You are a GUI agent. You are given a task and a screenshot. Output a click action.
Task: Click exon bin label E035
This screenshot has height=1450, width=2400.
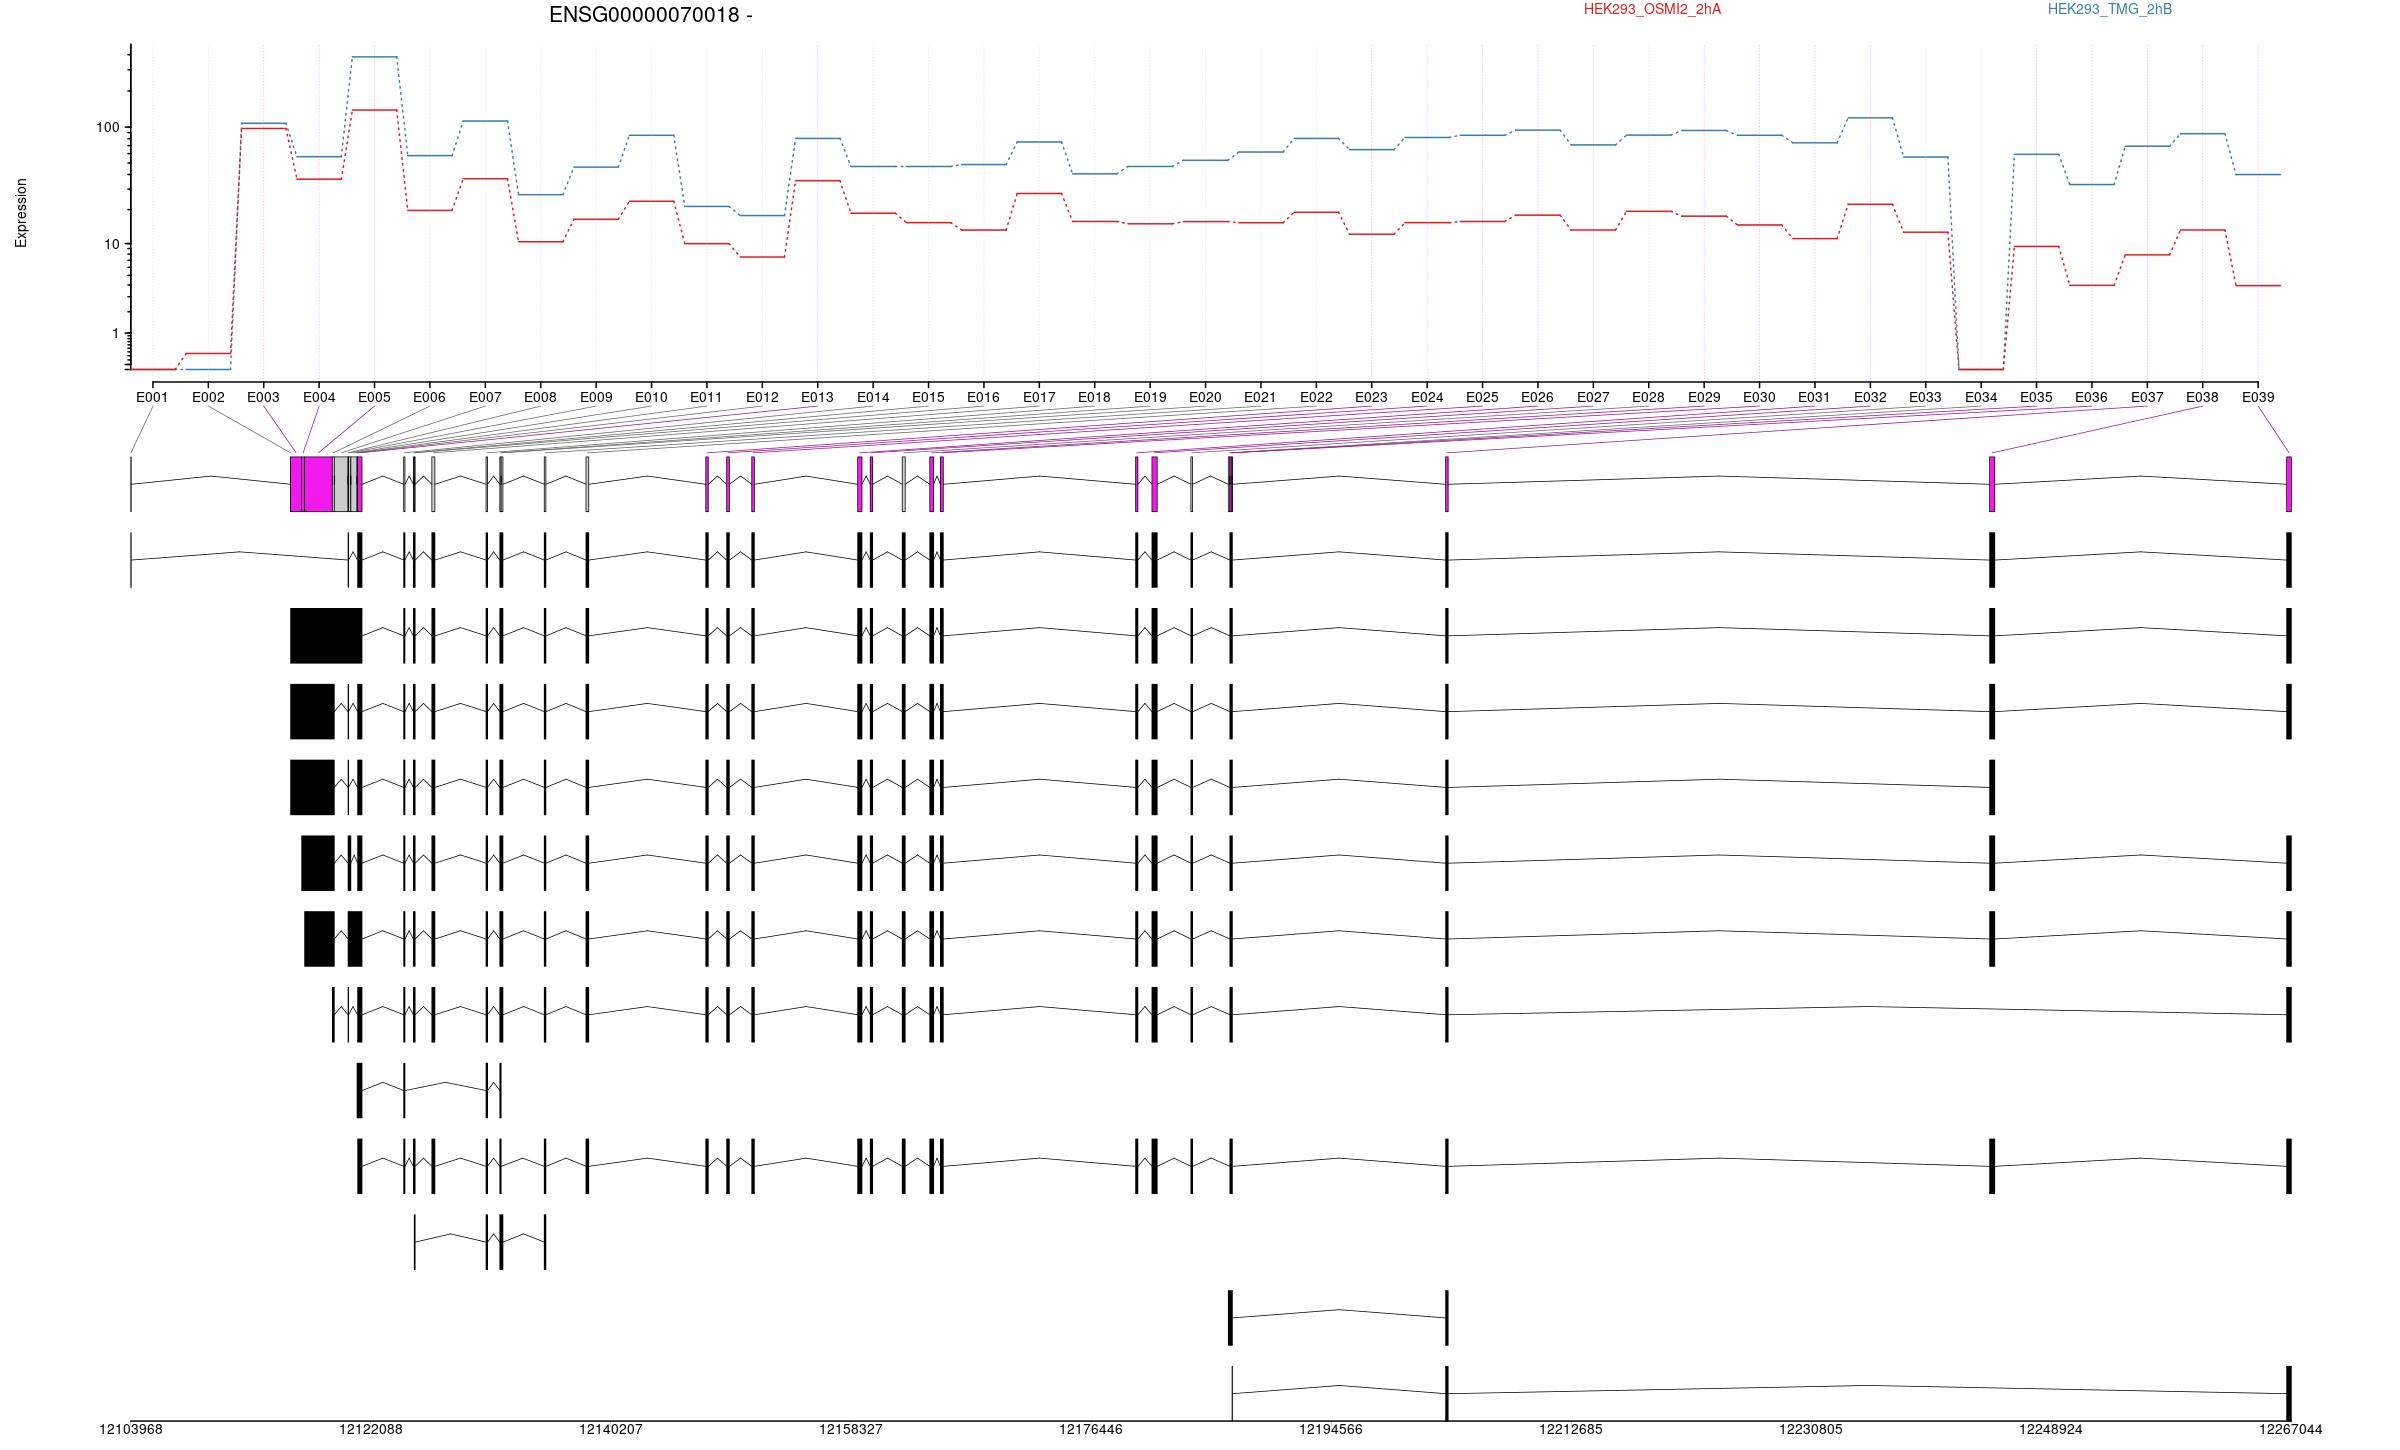[2036, 397]
